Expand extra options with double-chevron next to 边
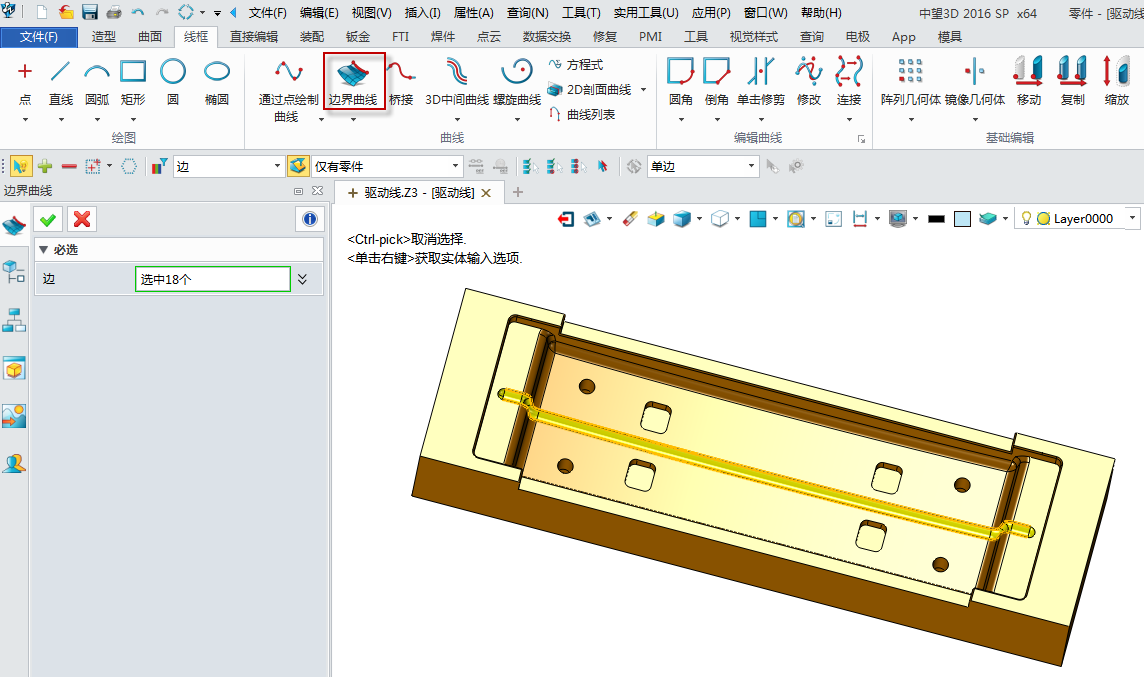Viewport: 1144px width, 677px height. click(x=303, y=280)
